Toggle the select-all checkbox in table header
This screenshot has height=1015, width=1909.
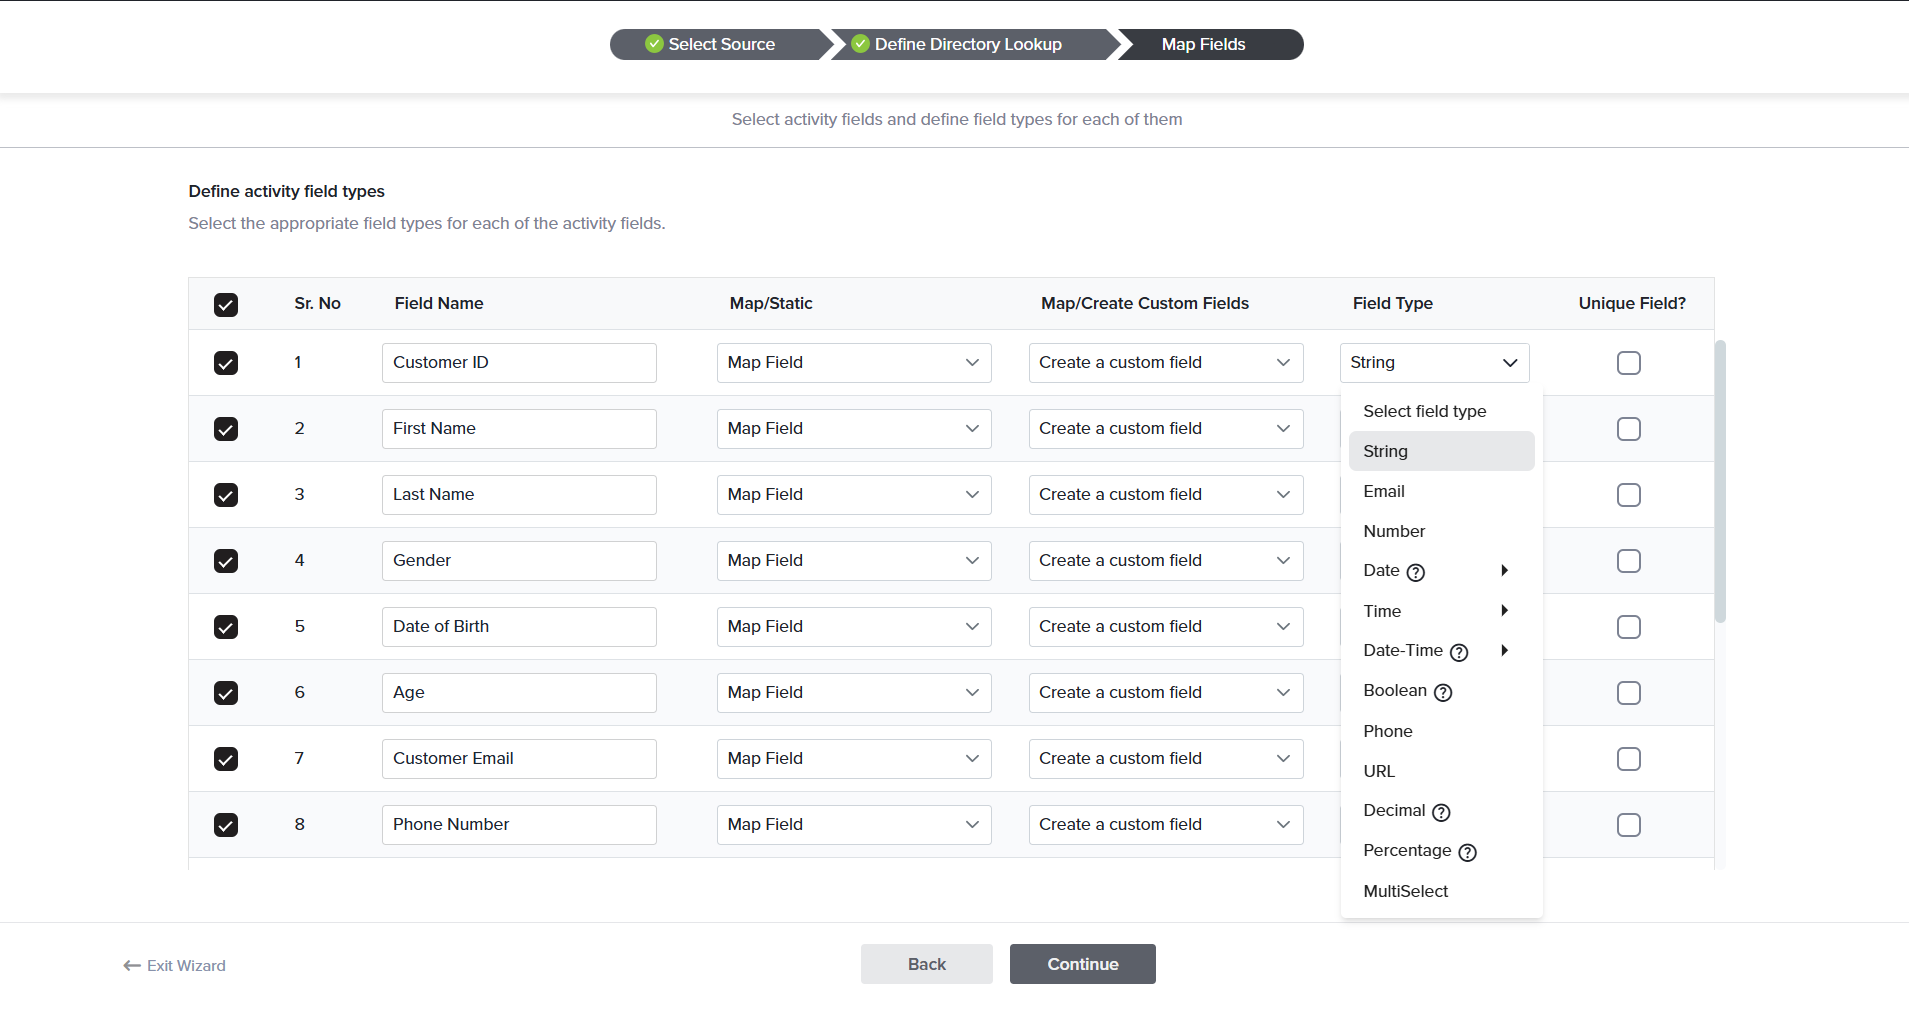(226, 305)
